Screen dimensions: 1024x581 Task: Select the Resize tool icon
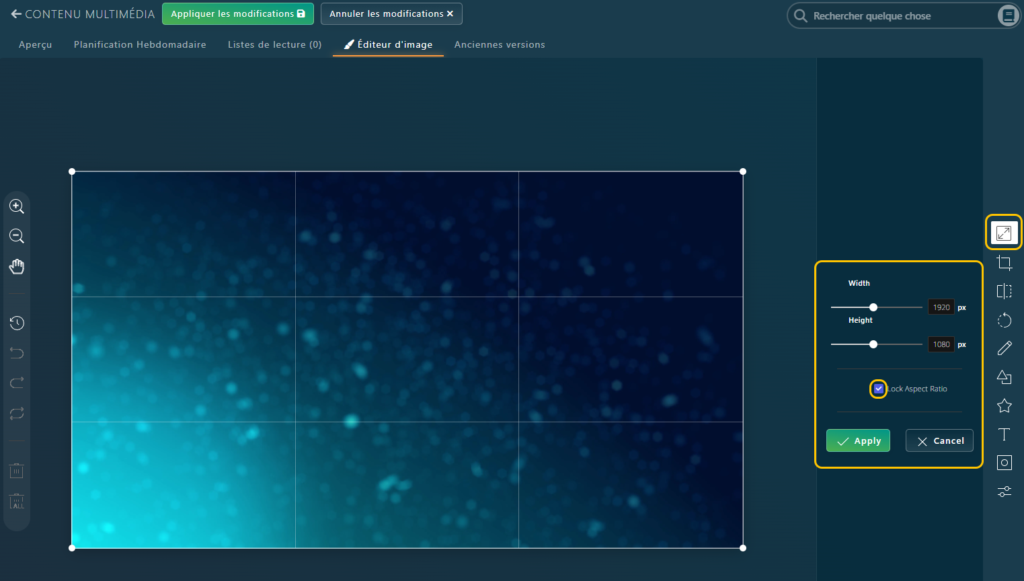(x=1004, y=233)
